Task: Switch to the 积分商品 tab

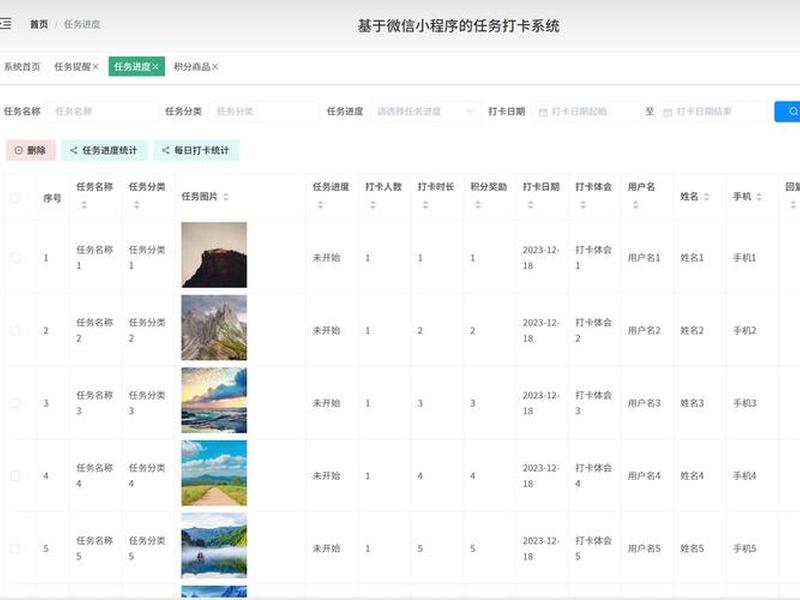Action: (x=192, y=67)
